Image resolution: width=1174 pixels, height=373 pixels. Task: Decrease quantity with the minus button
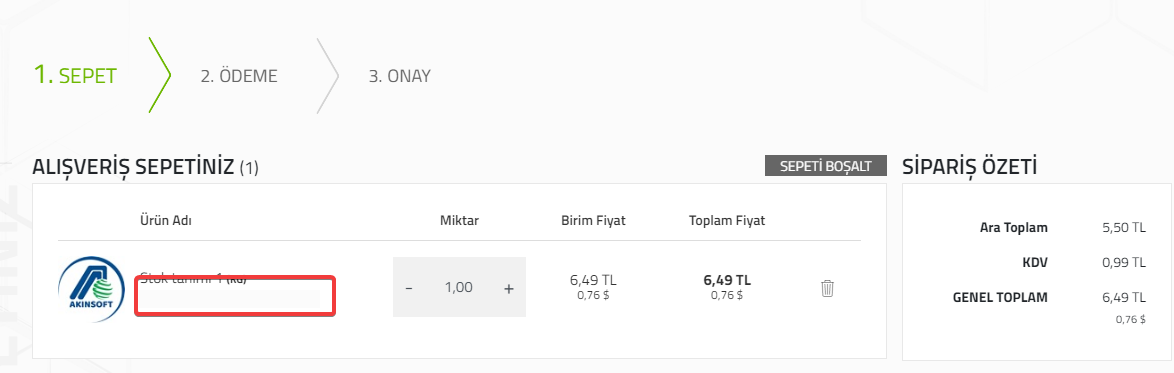pyautogui.click(x=409, y=288)
